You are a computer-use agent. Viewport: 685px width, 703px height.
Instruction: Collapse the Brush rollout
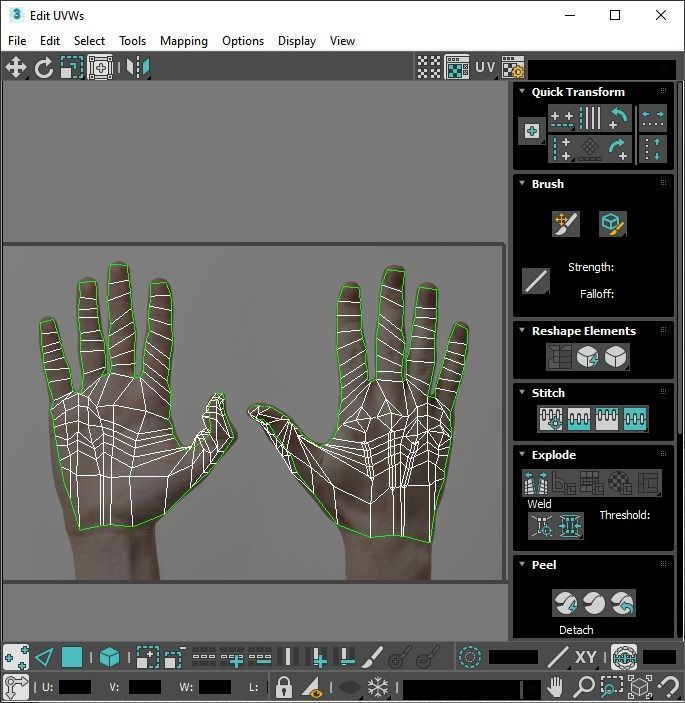(522, 183)
